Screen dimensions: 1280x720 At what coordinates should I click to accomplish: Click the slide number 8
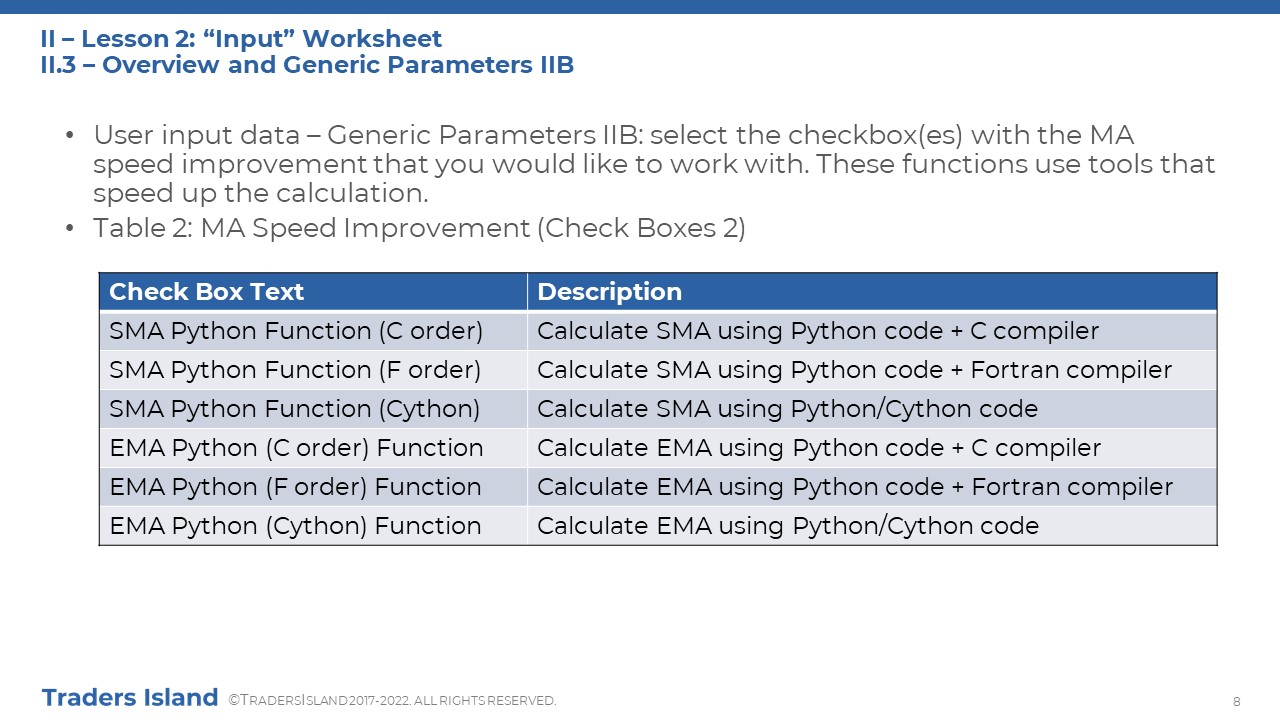pos(1237,700)
